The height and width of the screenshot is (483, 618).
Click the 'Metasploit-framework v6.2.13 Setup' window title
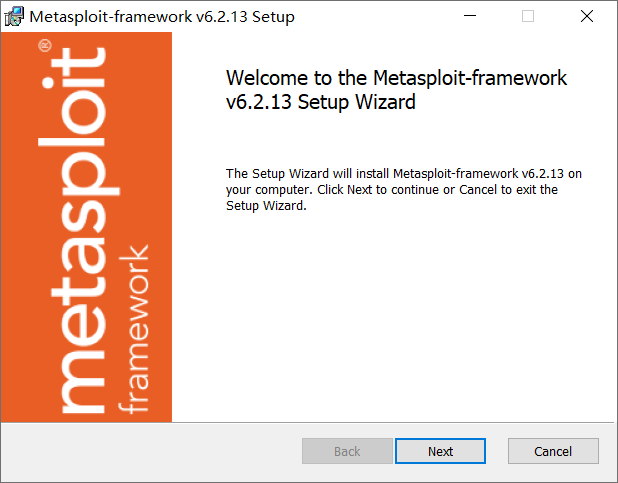point(162,17)
